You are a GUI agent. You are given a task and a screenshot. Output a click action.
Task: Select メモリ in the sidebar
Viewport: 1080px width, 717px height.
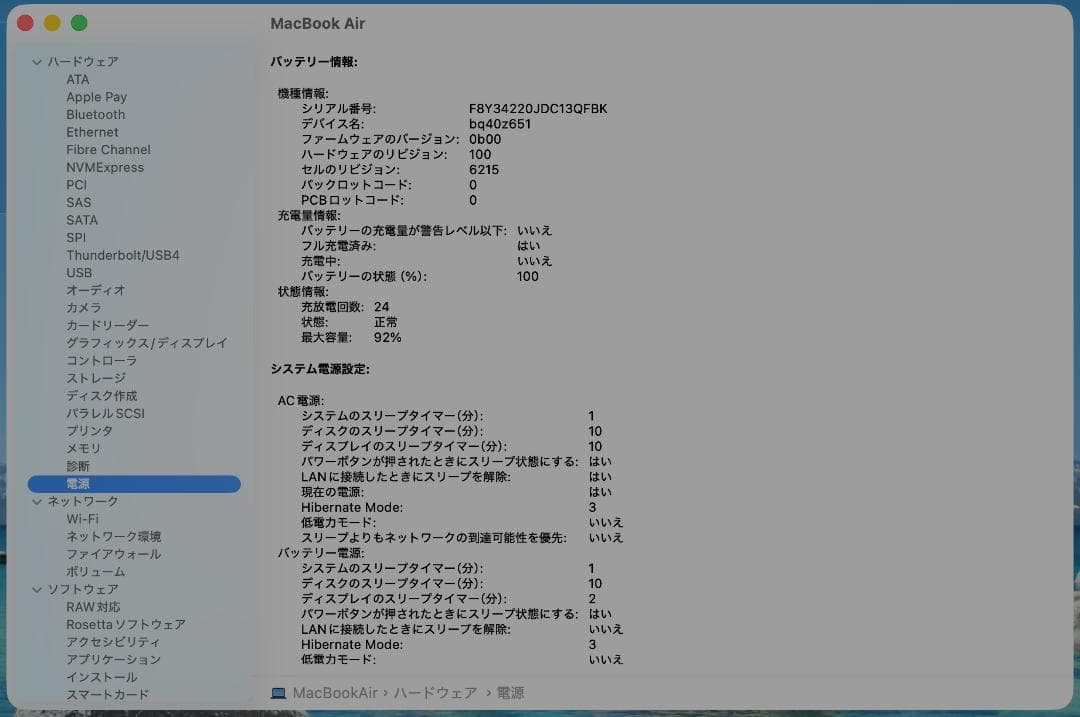tap(82, 448)
